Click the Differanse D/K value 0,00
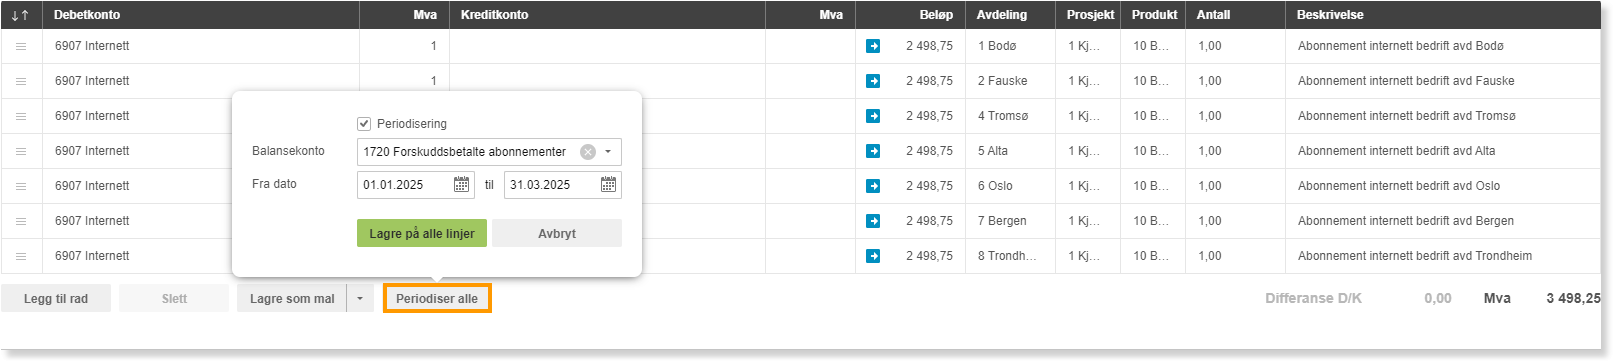Image resolution: width=1614 pixels, height=363 pixels. pyautogui.click(x=1438, y=299)
